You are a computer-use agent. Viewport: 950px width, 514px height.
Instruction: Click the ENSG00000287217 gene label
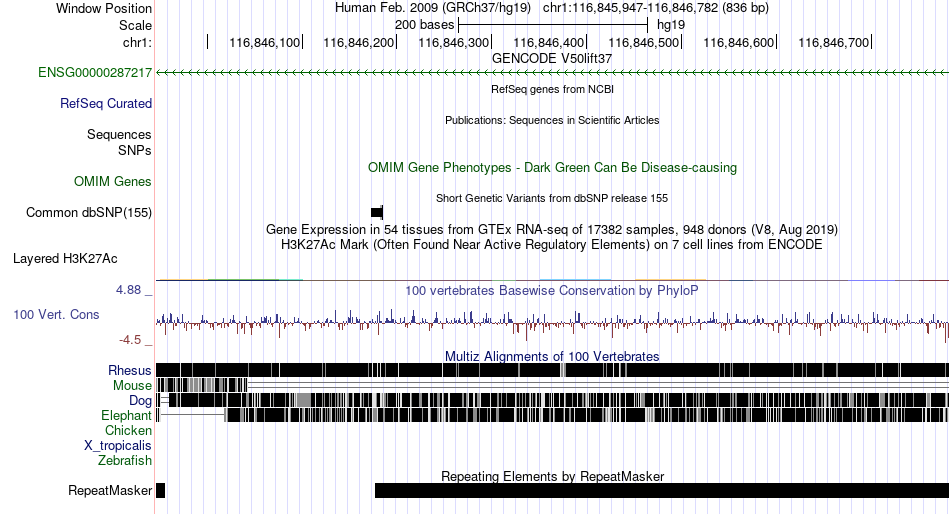95,73
